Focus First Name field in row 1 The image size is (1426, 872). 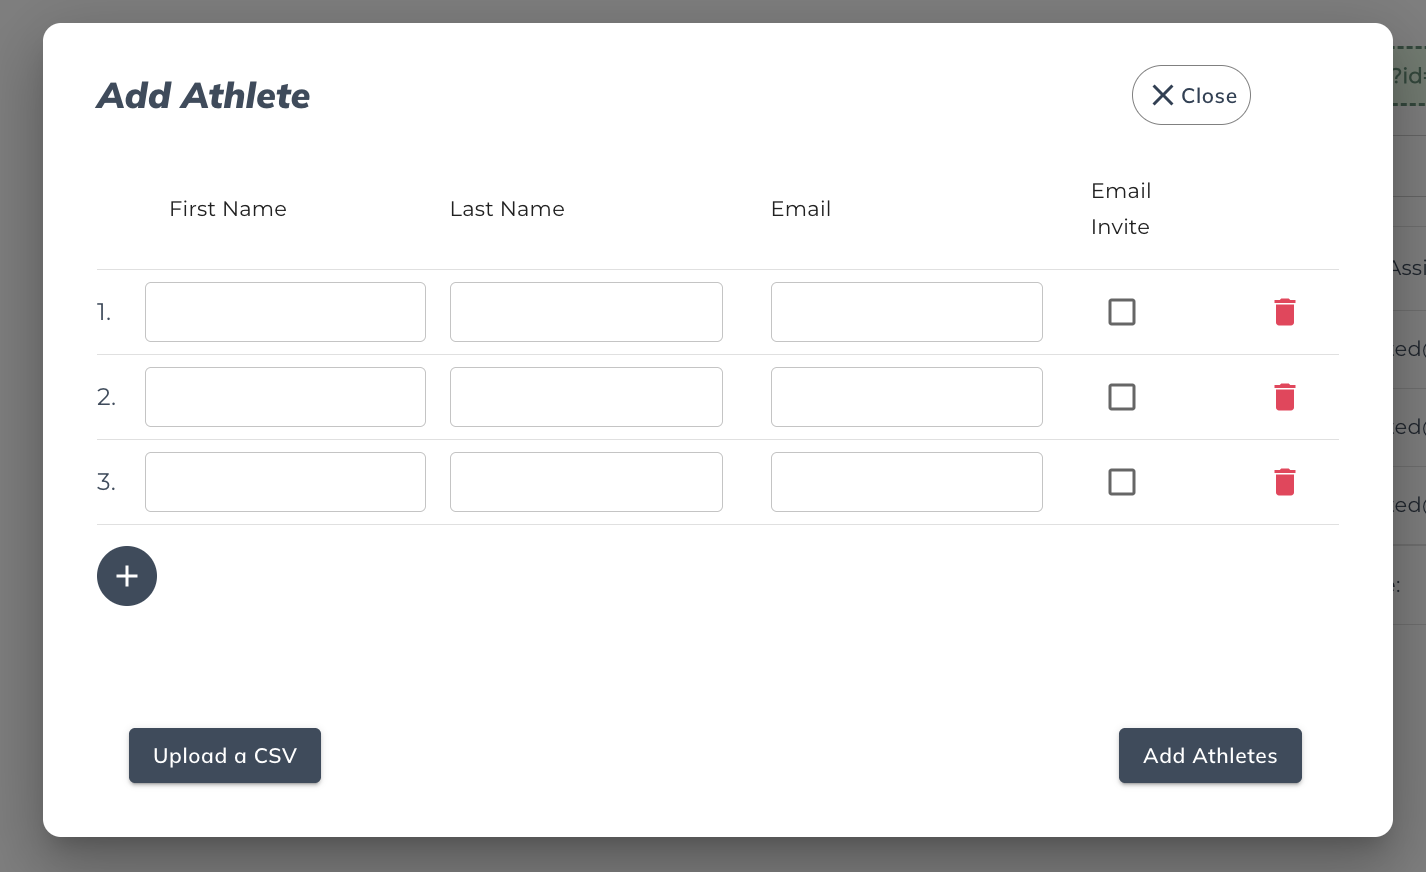point(285,312)
